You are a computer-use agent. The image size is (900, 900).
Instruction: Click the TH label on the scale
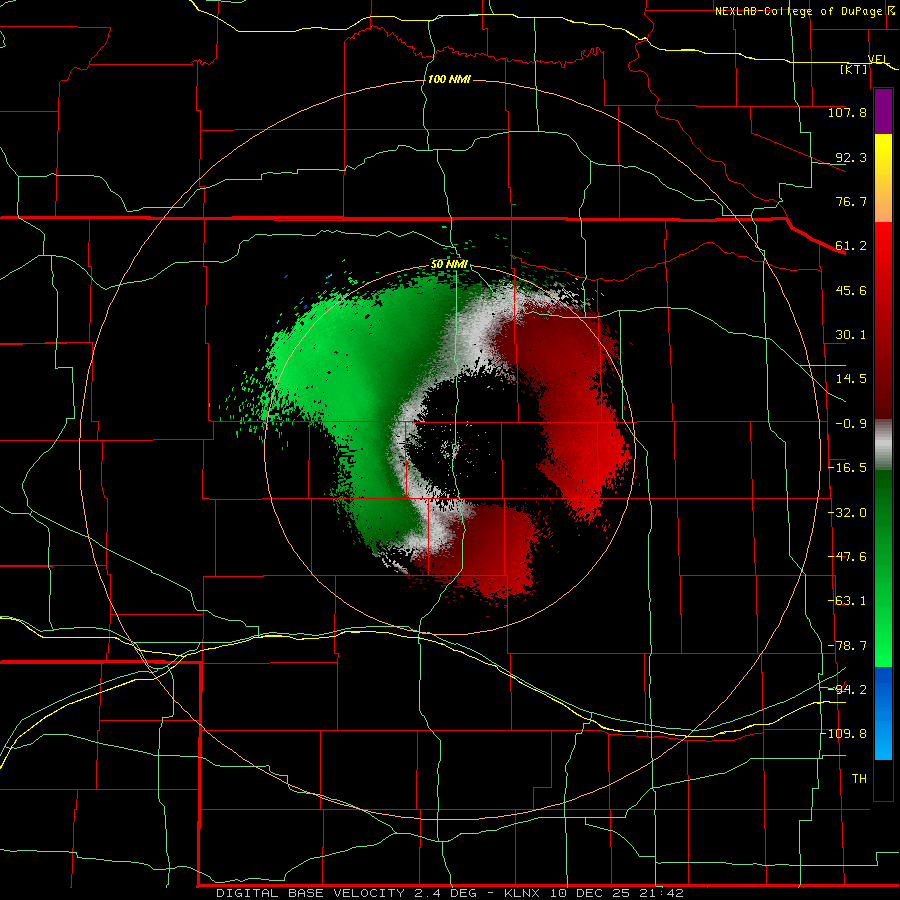coord(859,779)
